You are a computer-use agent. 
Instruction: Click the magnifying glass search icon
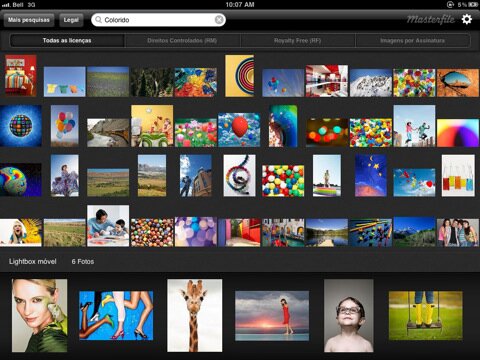point(98,20)
